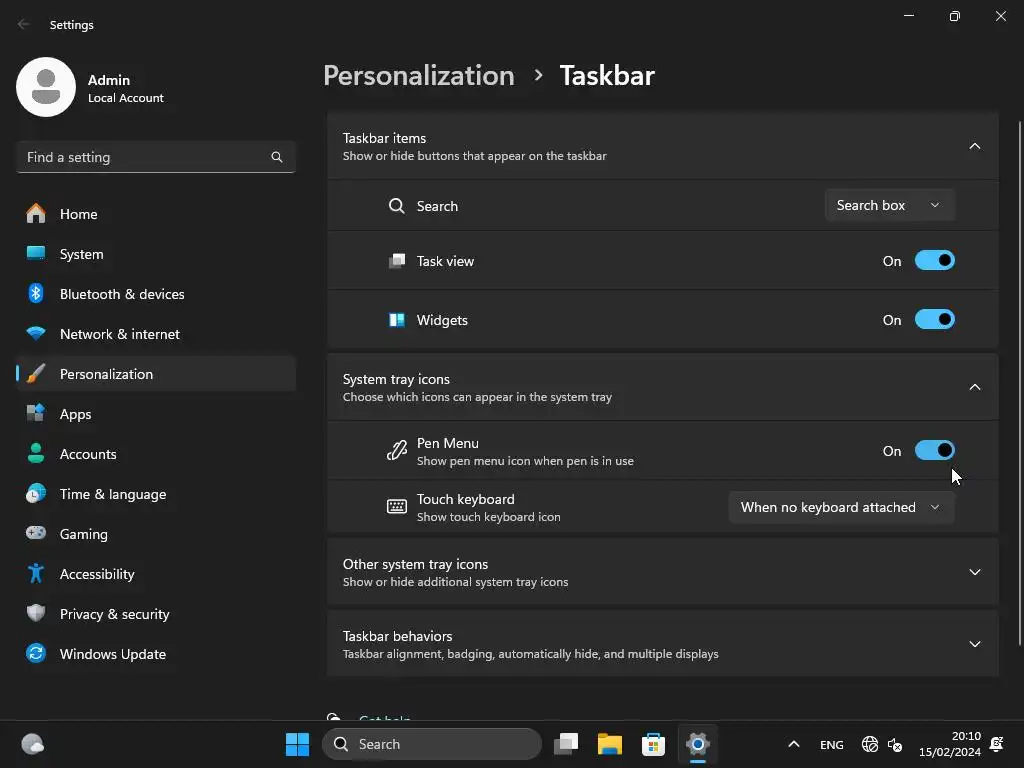Turn off the Task view toggle

(x=935, y=261)
